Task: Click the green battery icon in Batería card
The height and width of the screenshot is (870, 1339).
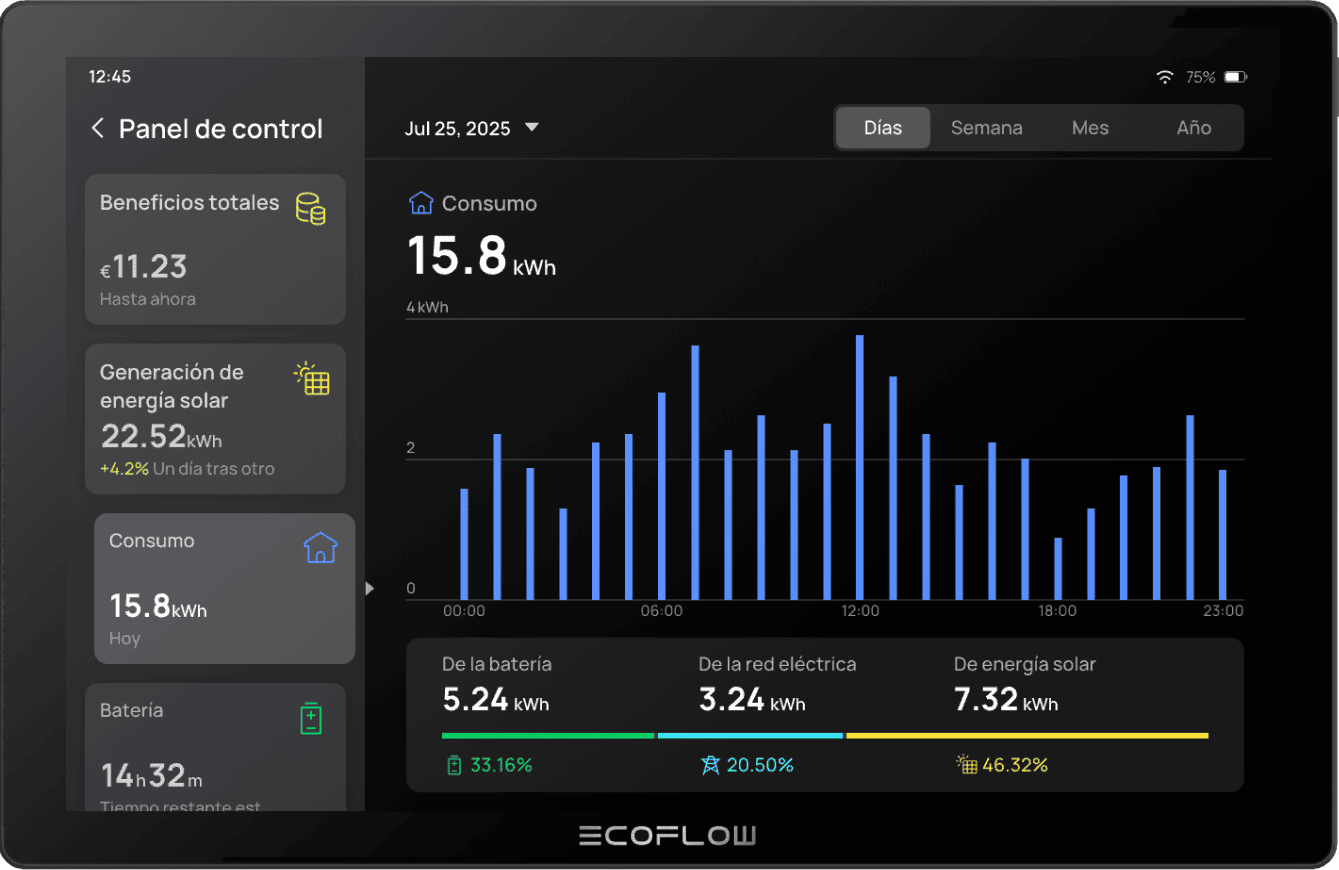Action: [x=311, y=718]
